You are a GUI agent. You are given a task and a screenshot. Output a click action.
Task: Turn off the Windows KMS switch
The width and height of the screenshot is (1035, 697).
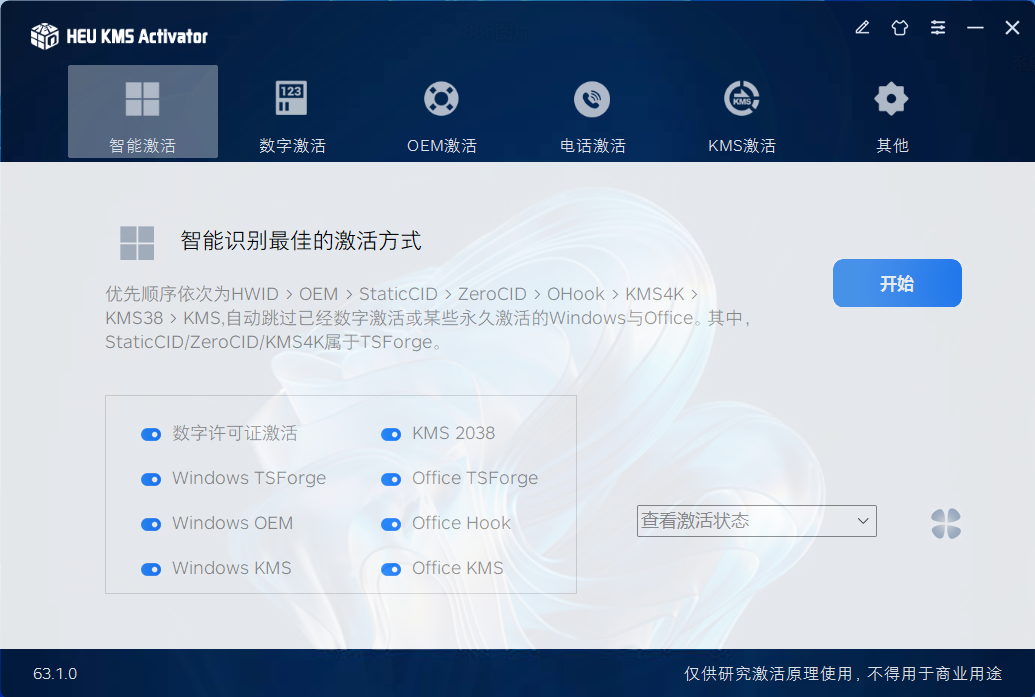pos(151,569)
